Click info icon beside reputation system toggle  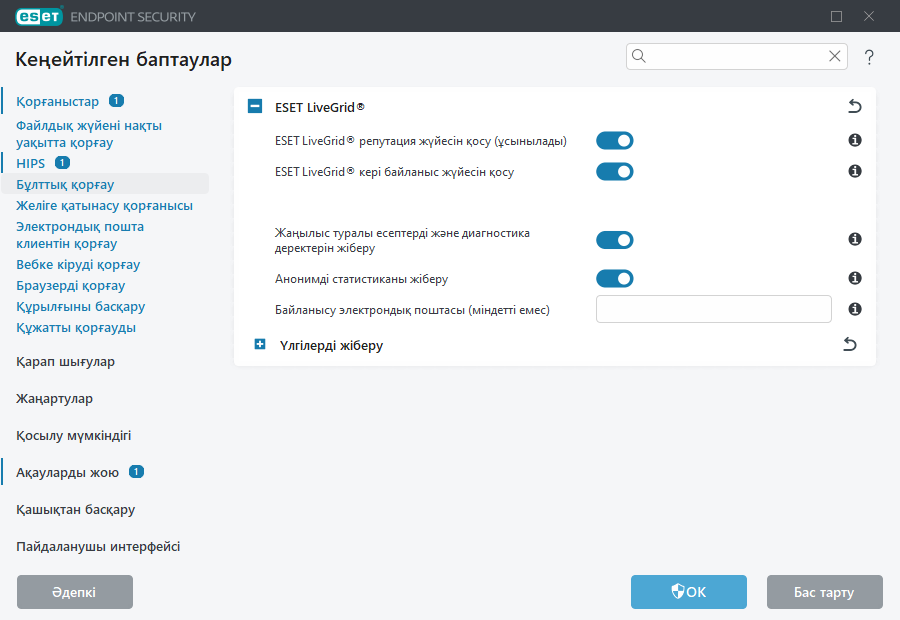coord(855,141)
